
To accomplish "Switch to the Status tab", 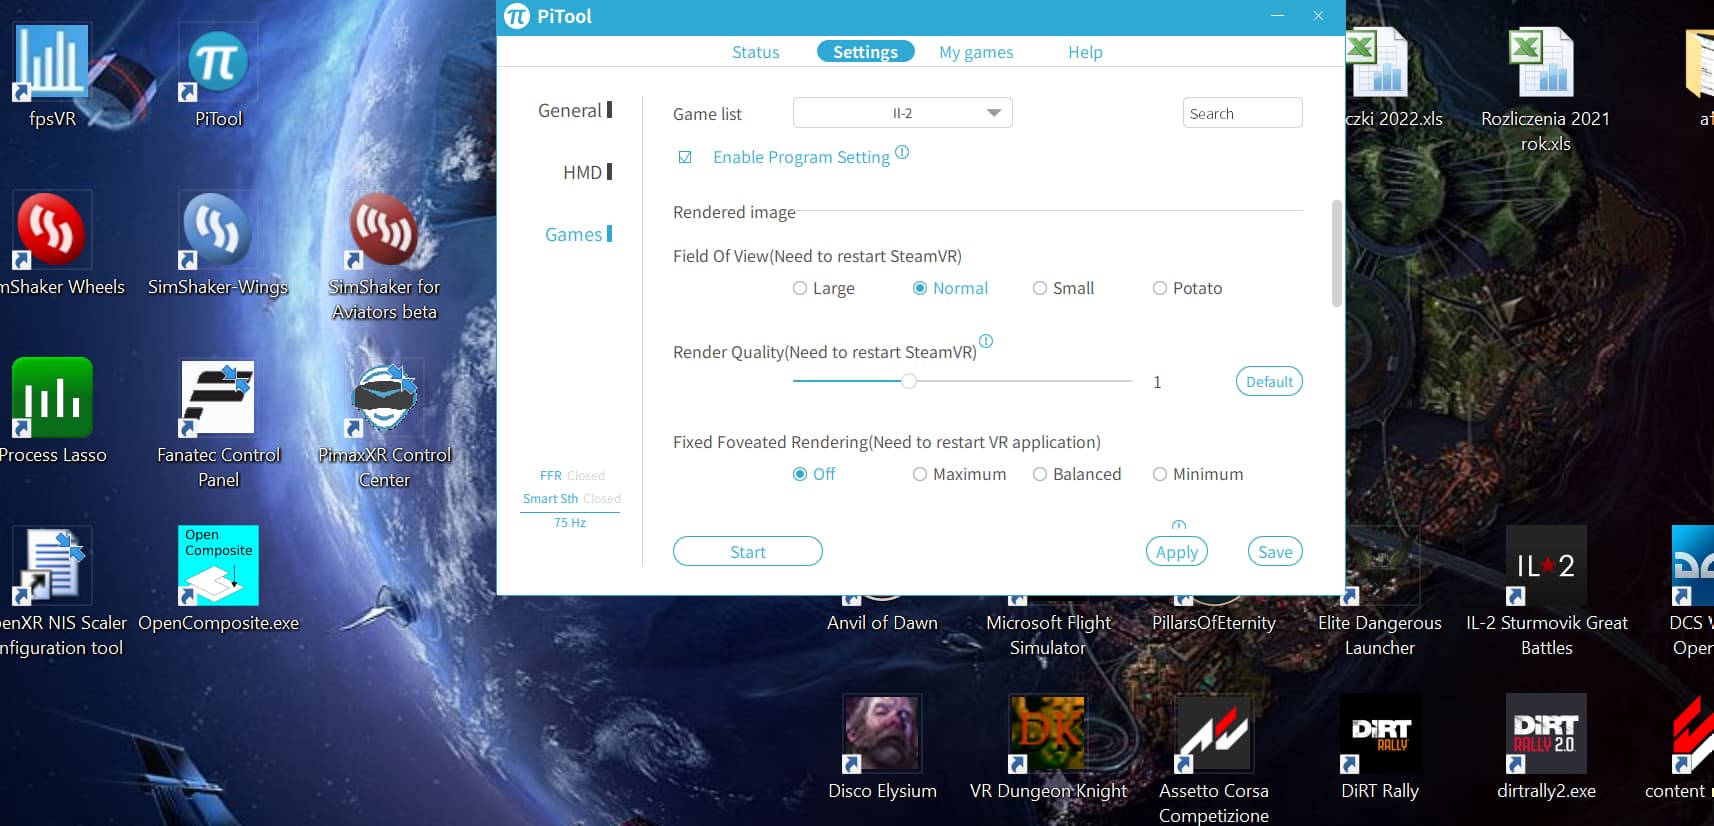I will tap(755, 52).
